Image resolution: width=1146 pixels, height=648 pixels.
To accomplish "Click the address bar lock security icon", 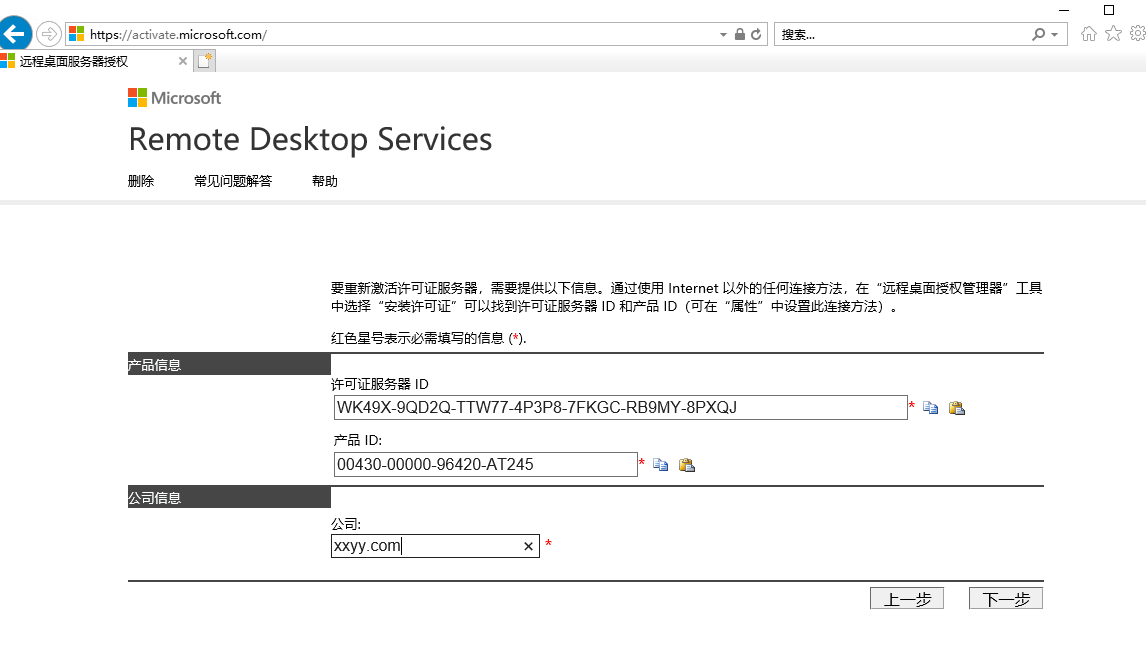I will [740, 34].
